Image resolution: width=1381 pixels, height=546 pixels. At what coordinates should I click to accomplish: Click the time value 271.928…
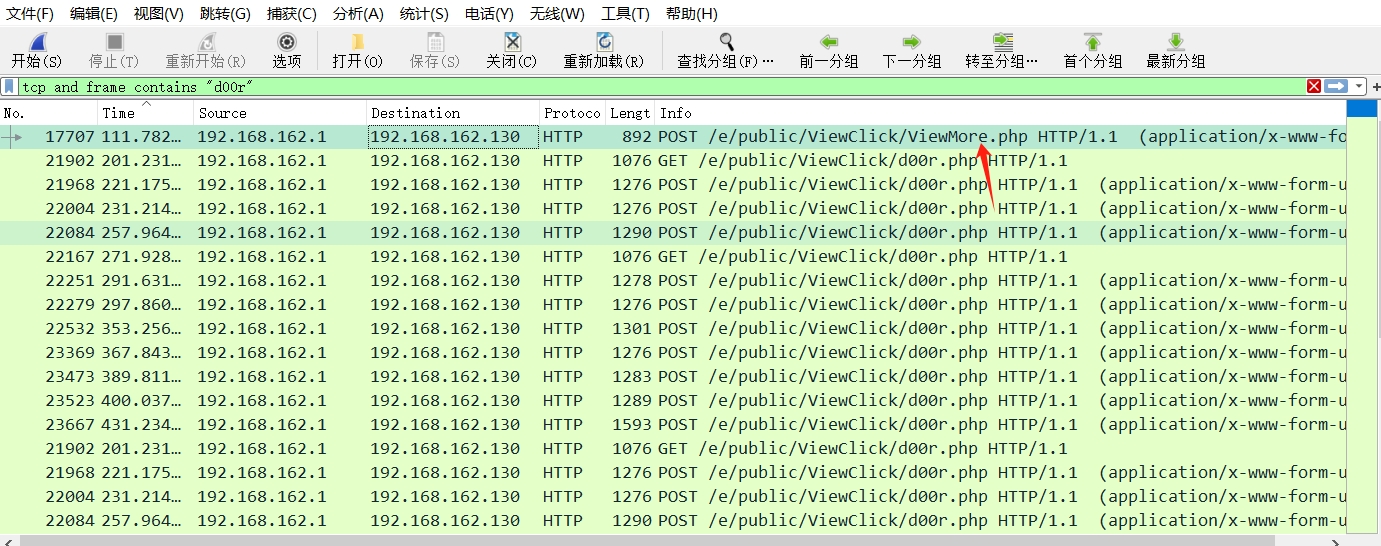pyautogui.click(x=143, y=257)
